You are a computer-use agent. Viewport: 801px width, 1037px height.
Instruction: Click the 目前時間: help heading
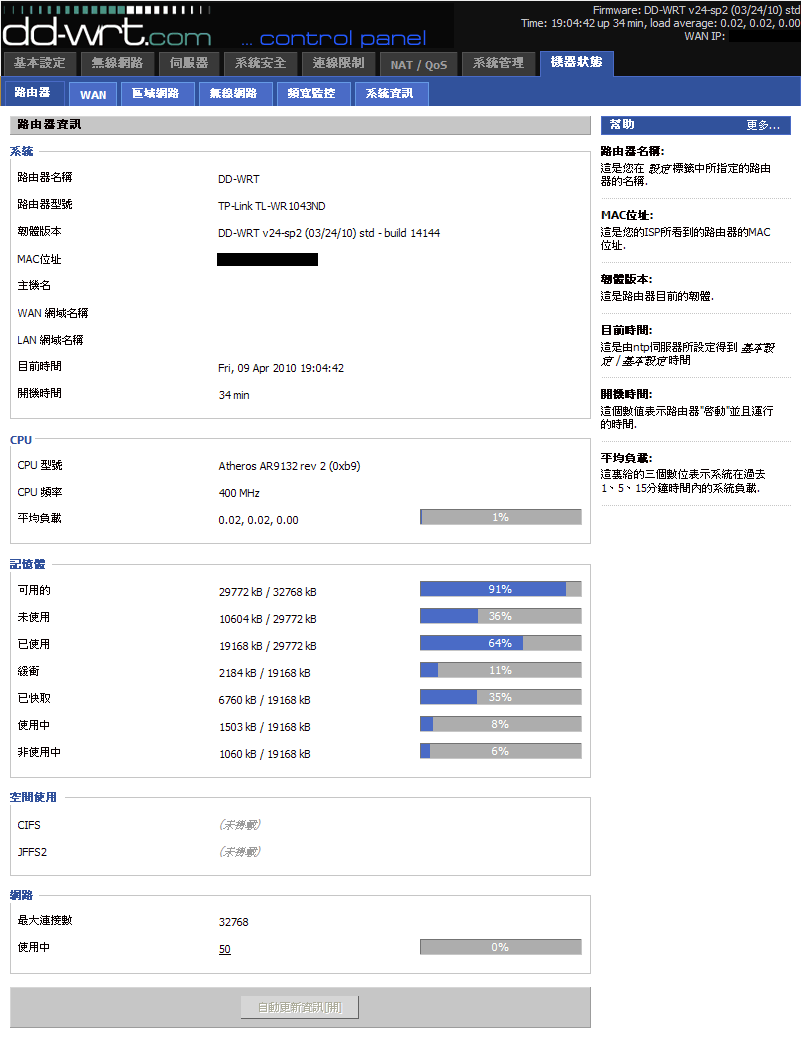point(626,330)
